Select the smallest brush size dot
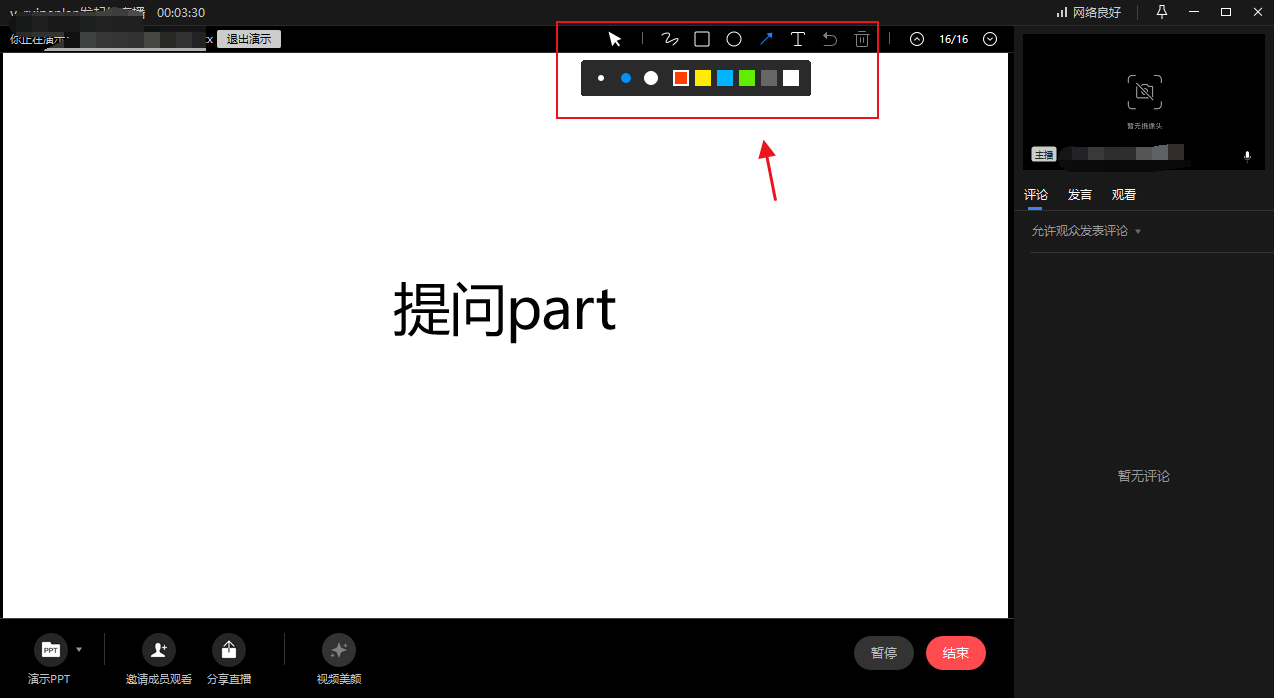Screen dimensions: 1274x698 point(601,77)
